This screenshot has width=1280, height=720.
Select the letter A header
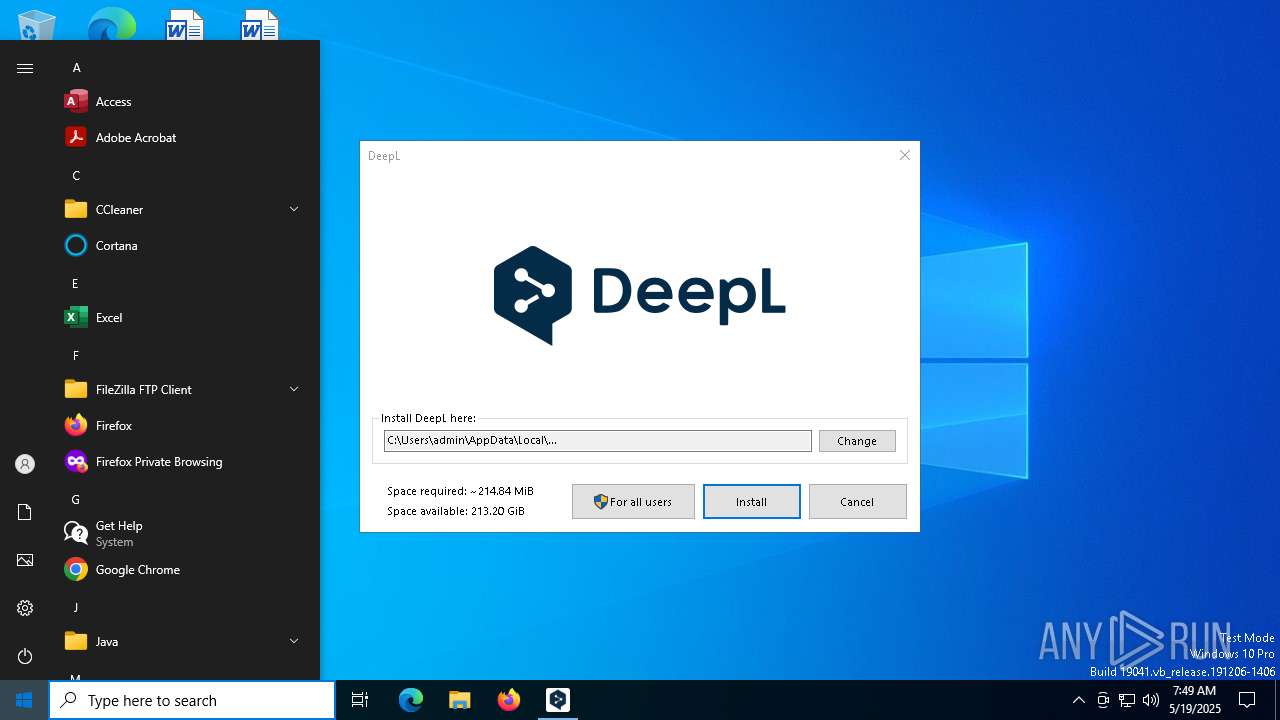click(76, 68)
